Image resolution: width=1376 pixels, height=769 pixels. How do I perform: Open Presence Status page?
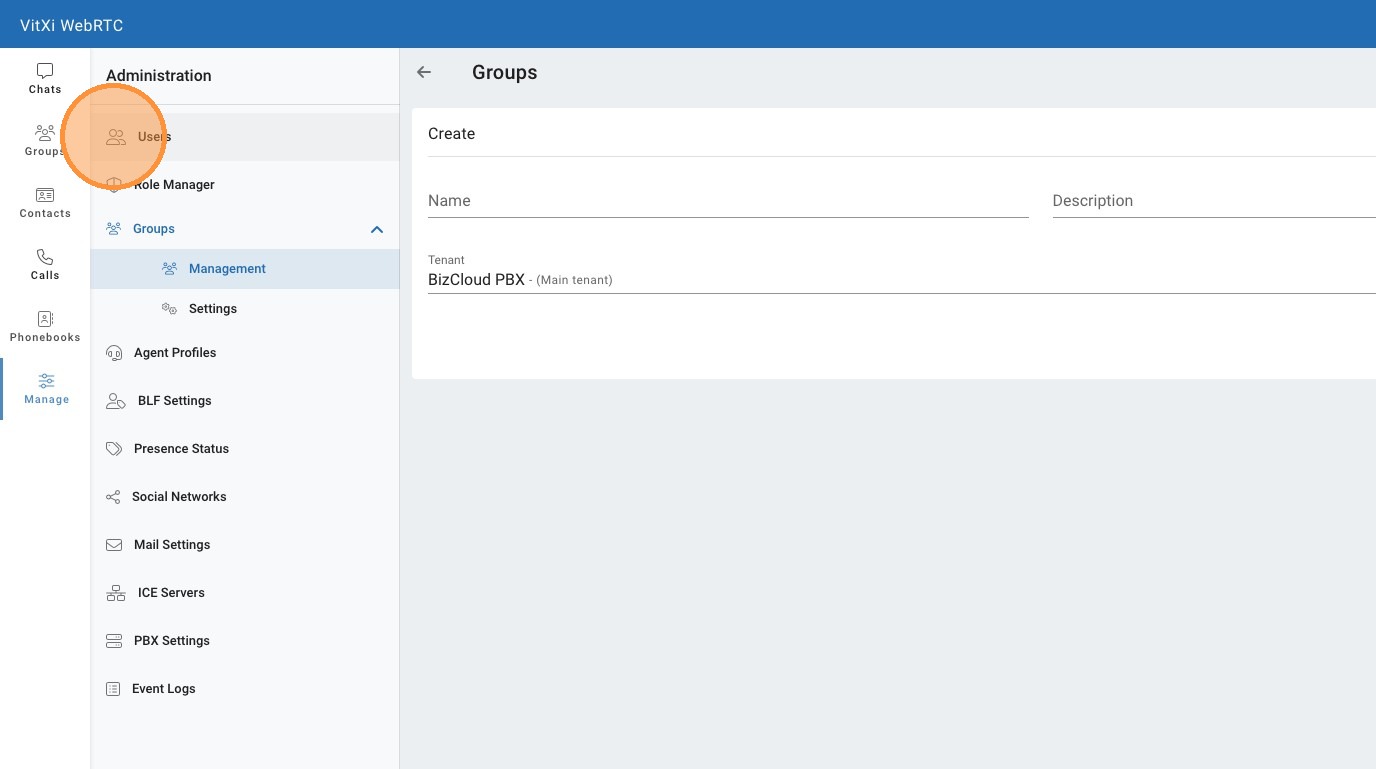click(x=181, y=449)
